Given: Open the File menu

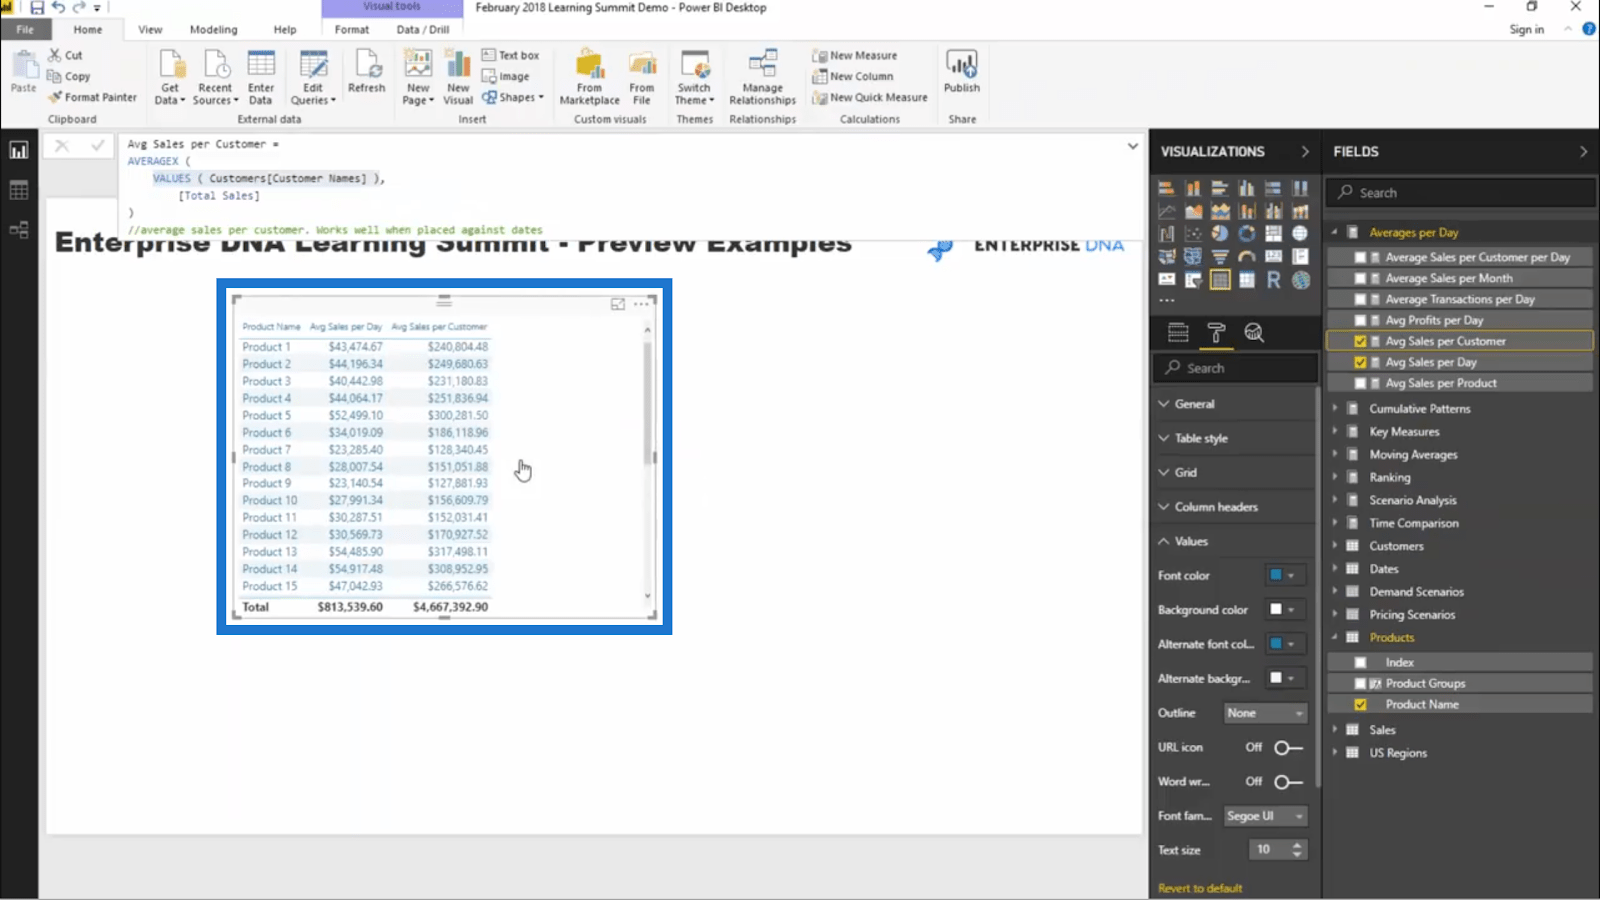Looking at the screenshot, I should [25, 29].
